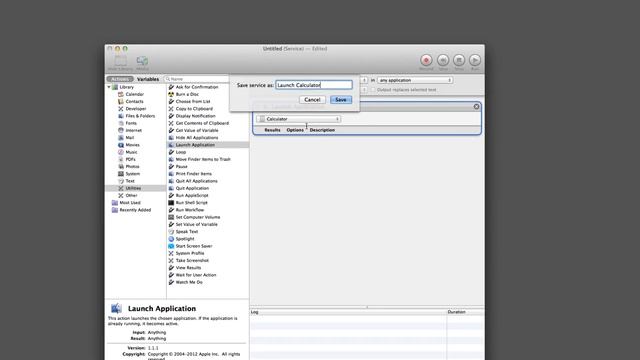Viewport: 640px width, 360px height.
Task: Select the System category
Action: [x=132, y=174]
